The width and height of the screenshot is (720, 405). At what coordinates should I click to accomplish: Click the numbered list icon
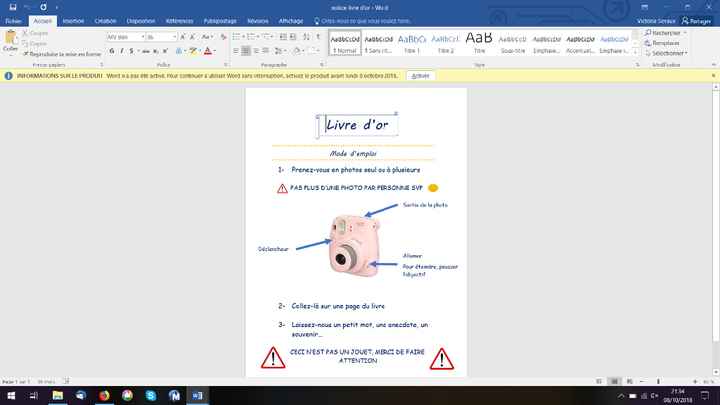251,37
